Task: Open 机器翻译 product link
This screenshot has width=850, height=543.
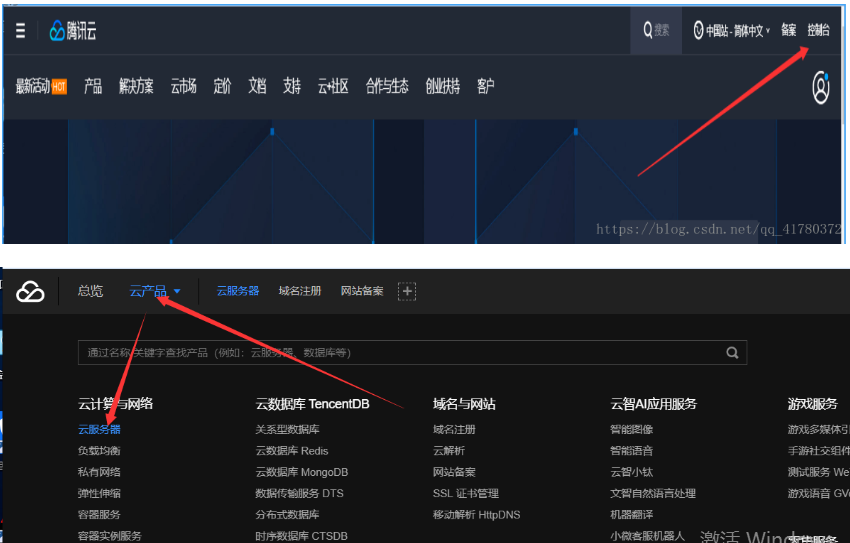Action: (632, 515)
